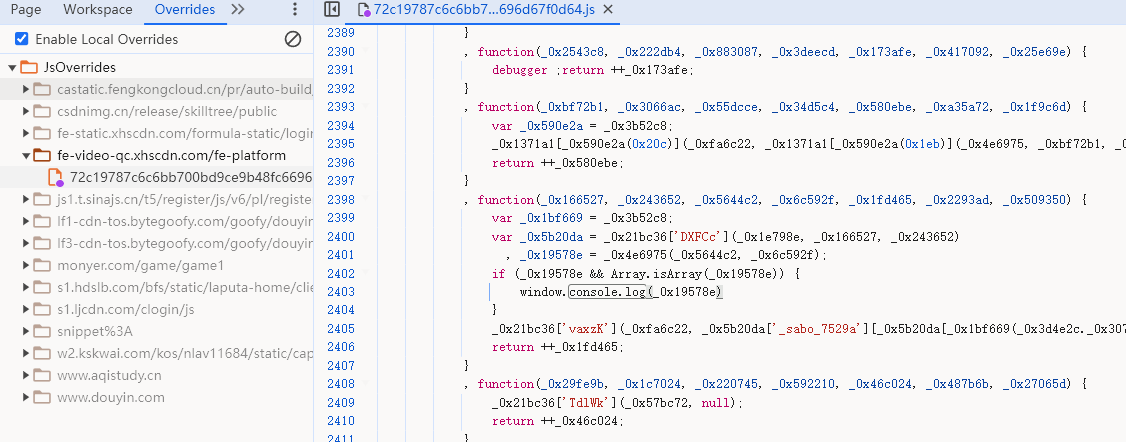Screen dimensions: 1126x442
Task: Toggle the navigator sidebar panel icon
Action: (332, 9)
